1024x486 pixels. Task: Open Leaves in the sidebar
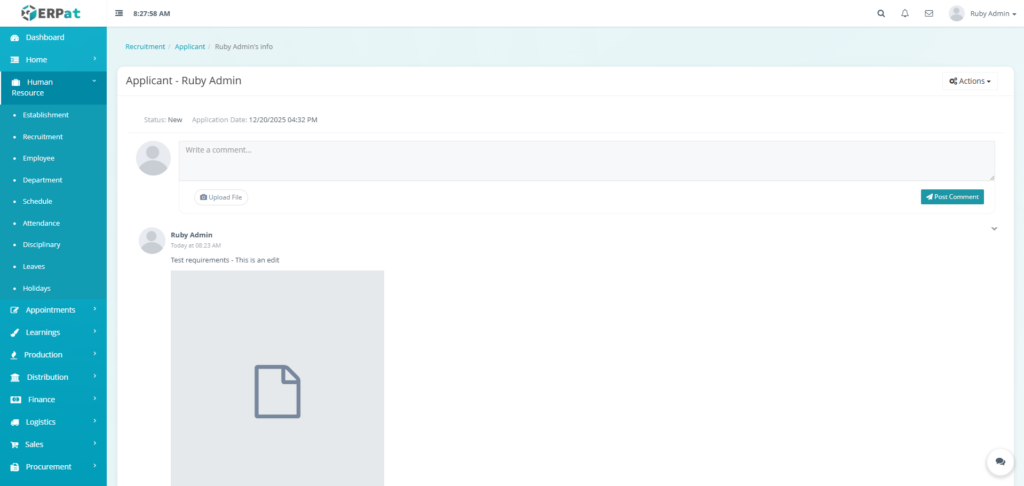(34, 267)
